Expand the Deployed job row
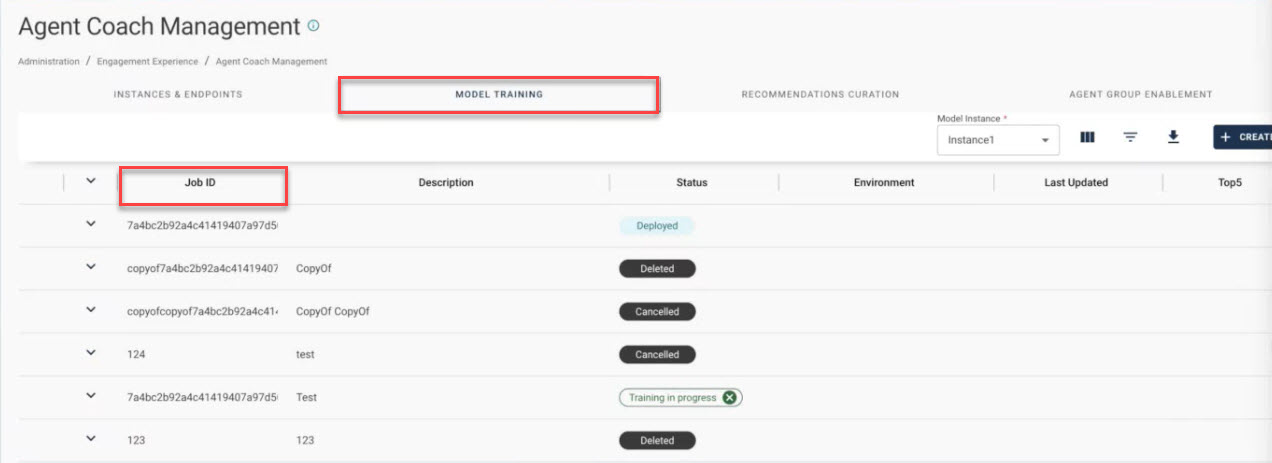Screen dimensions: 1272x463 pyautogui.click(x=91, y=225)
